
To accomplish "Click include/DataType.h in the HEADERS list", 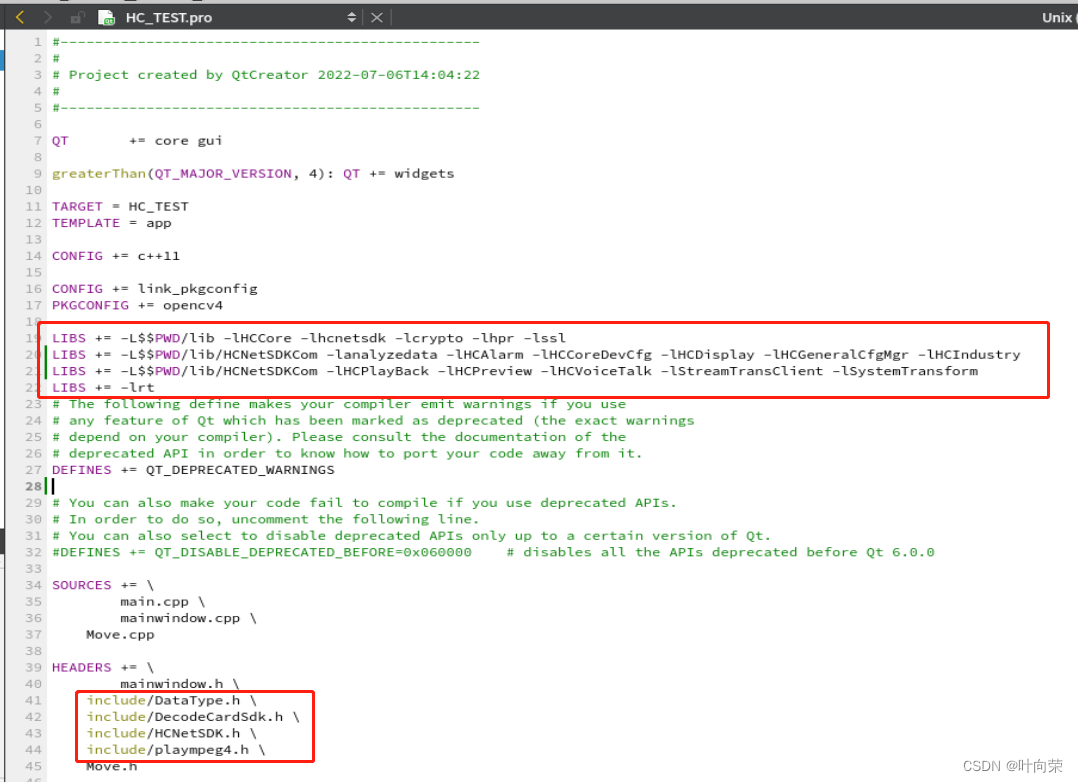I will tap(163, 700).
